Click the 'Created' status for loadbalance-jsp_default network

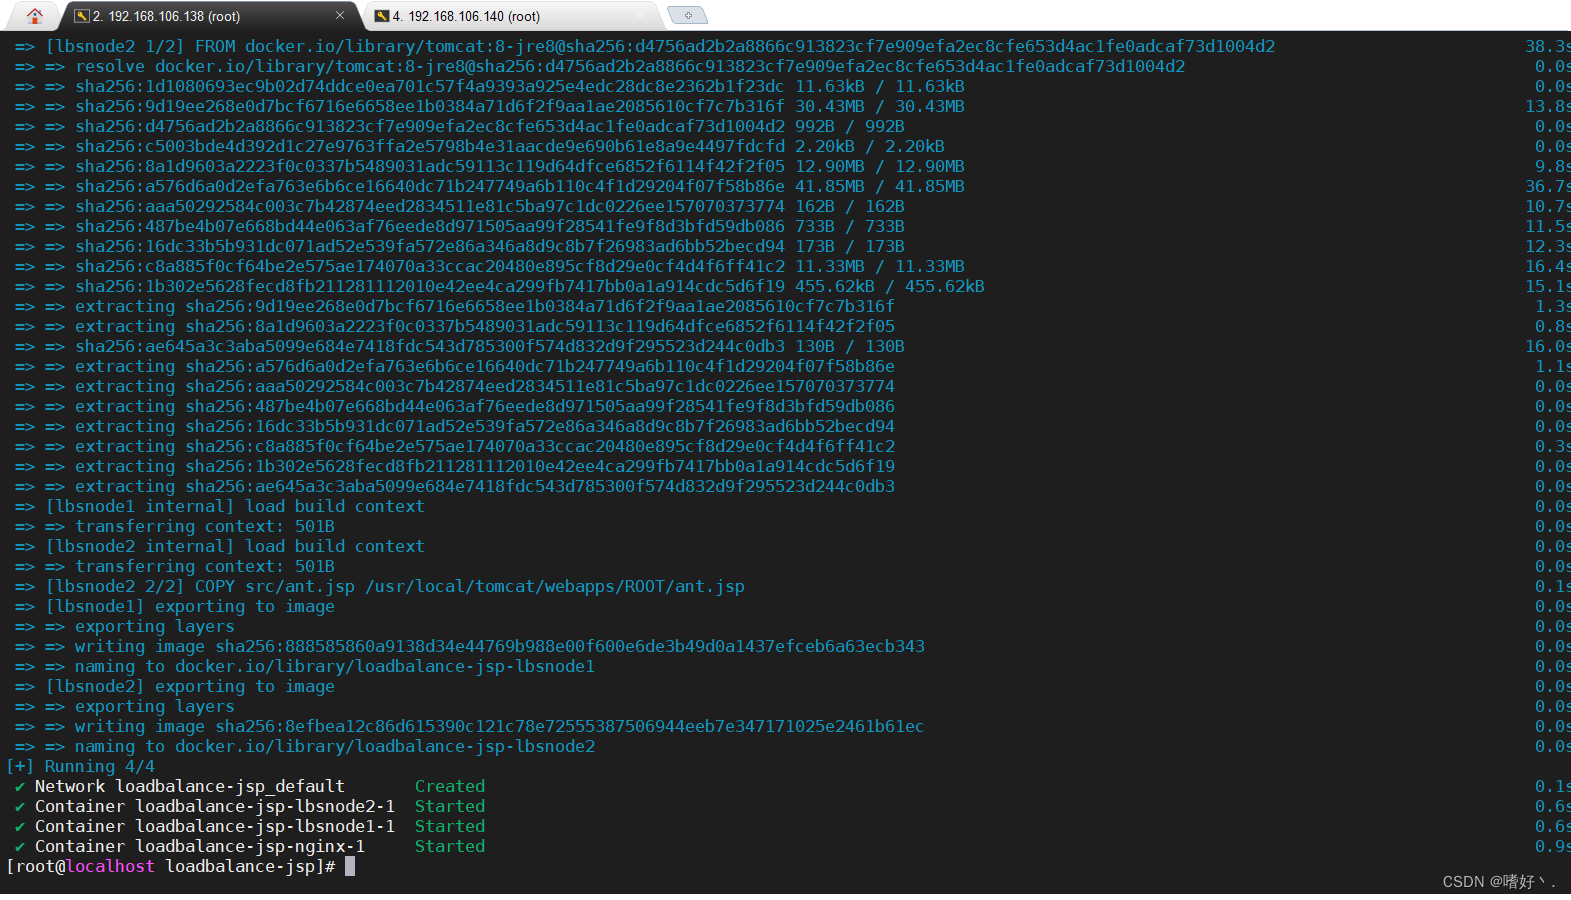click(450, 786)
